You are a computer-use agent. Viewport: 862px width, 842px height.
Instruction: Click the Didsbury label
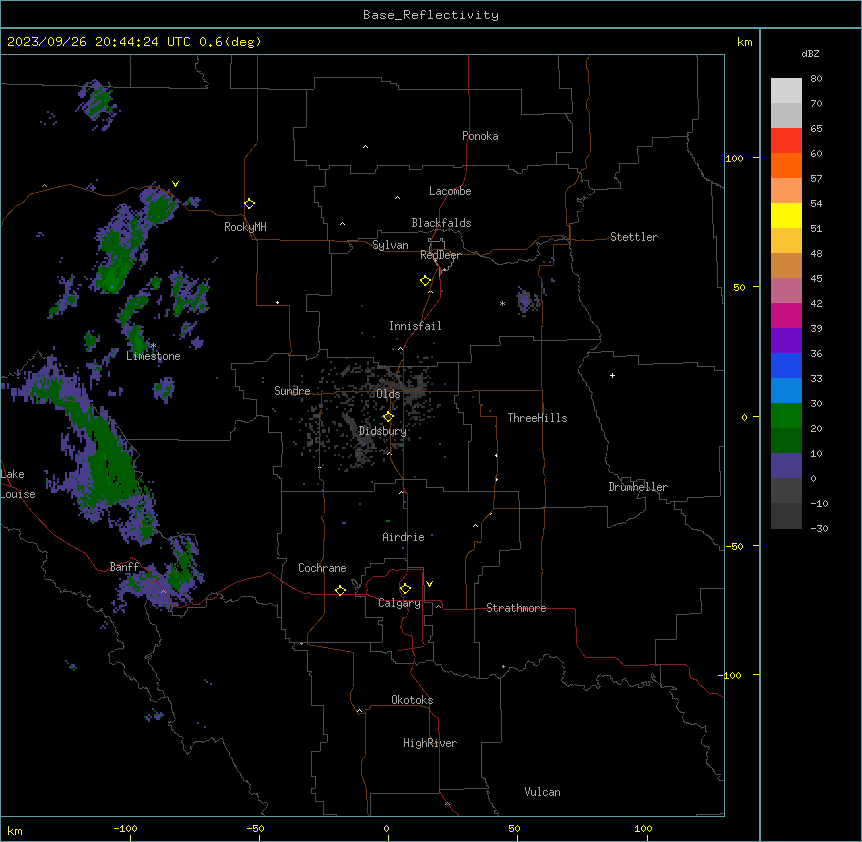pos(382,431)
